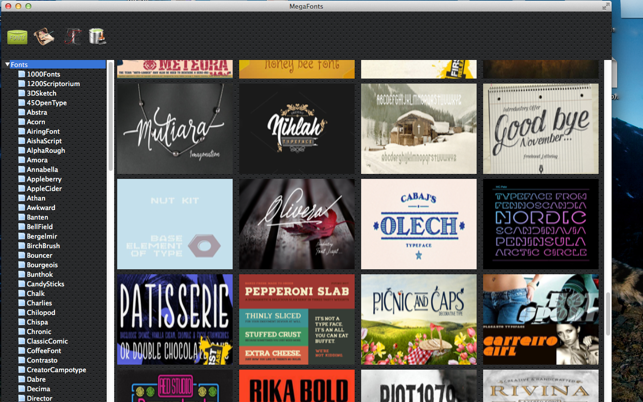Open the Meteora font thumbnail
Image resolution: width=643 pixels, height=402 pixels.
(x=175, y=69)
